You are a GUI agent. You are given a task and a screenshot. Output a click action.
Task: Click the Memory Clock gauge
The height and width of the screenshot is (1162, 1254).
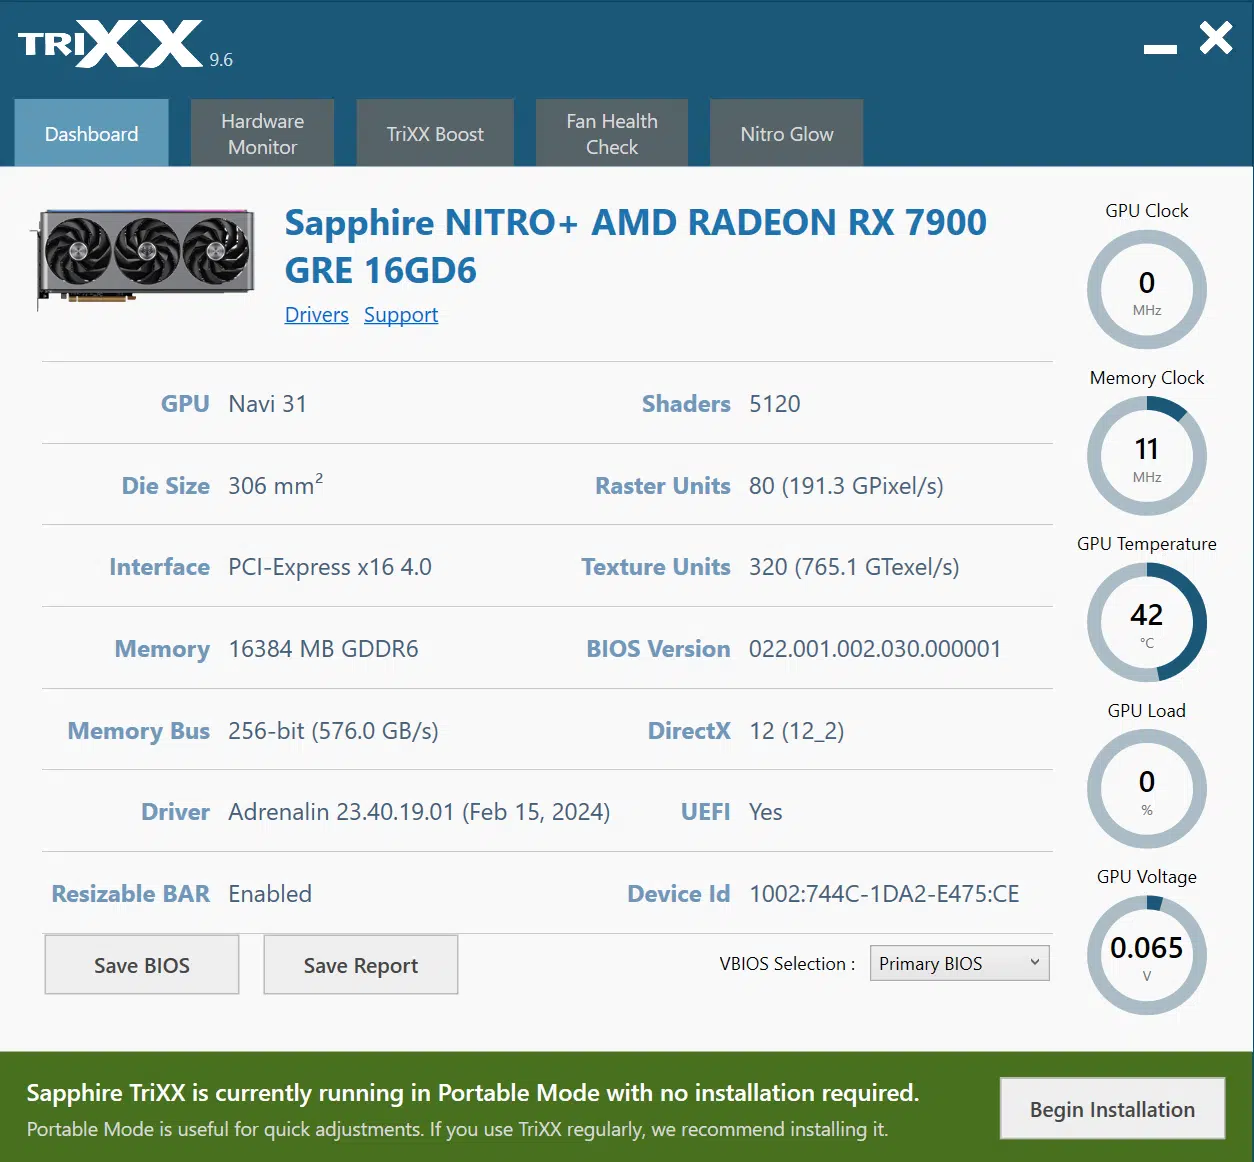point(1147,456)
